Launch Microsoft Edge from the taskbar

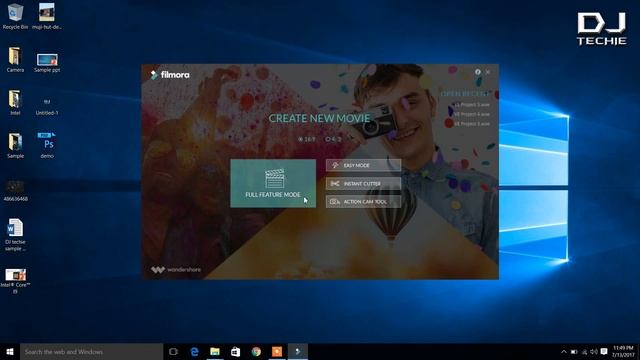[x=194, y=351]
